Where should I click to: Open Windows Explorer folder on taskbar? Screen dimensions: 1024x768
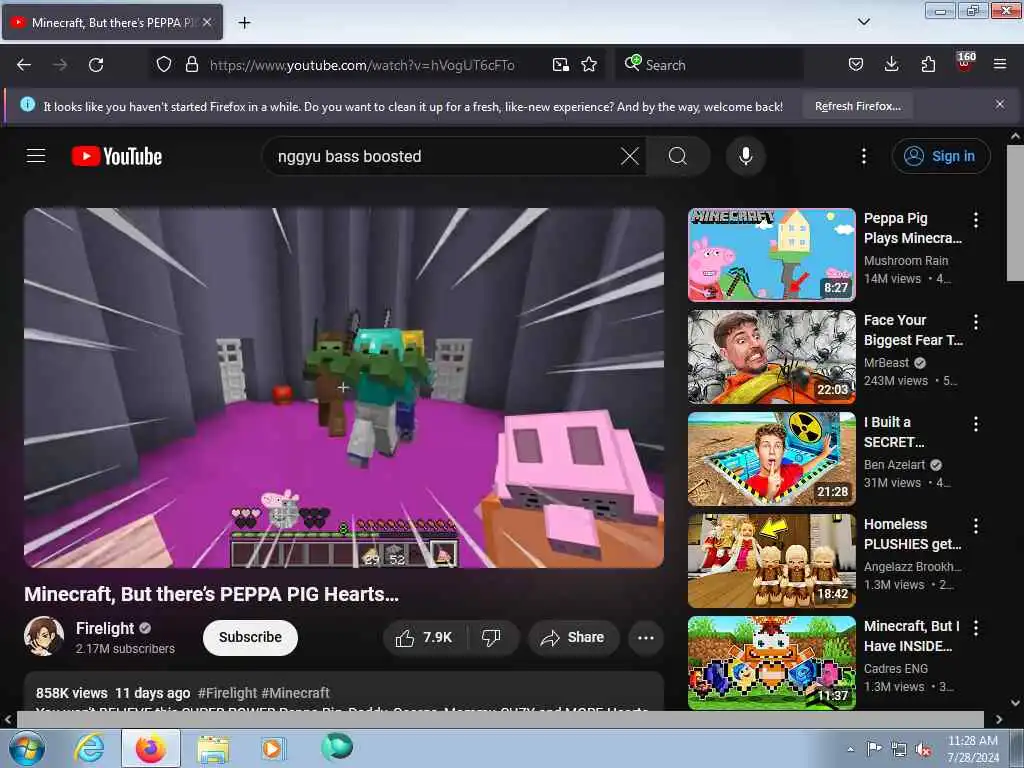[213, 748]
